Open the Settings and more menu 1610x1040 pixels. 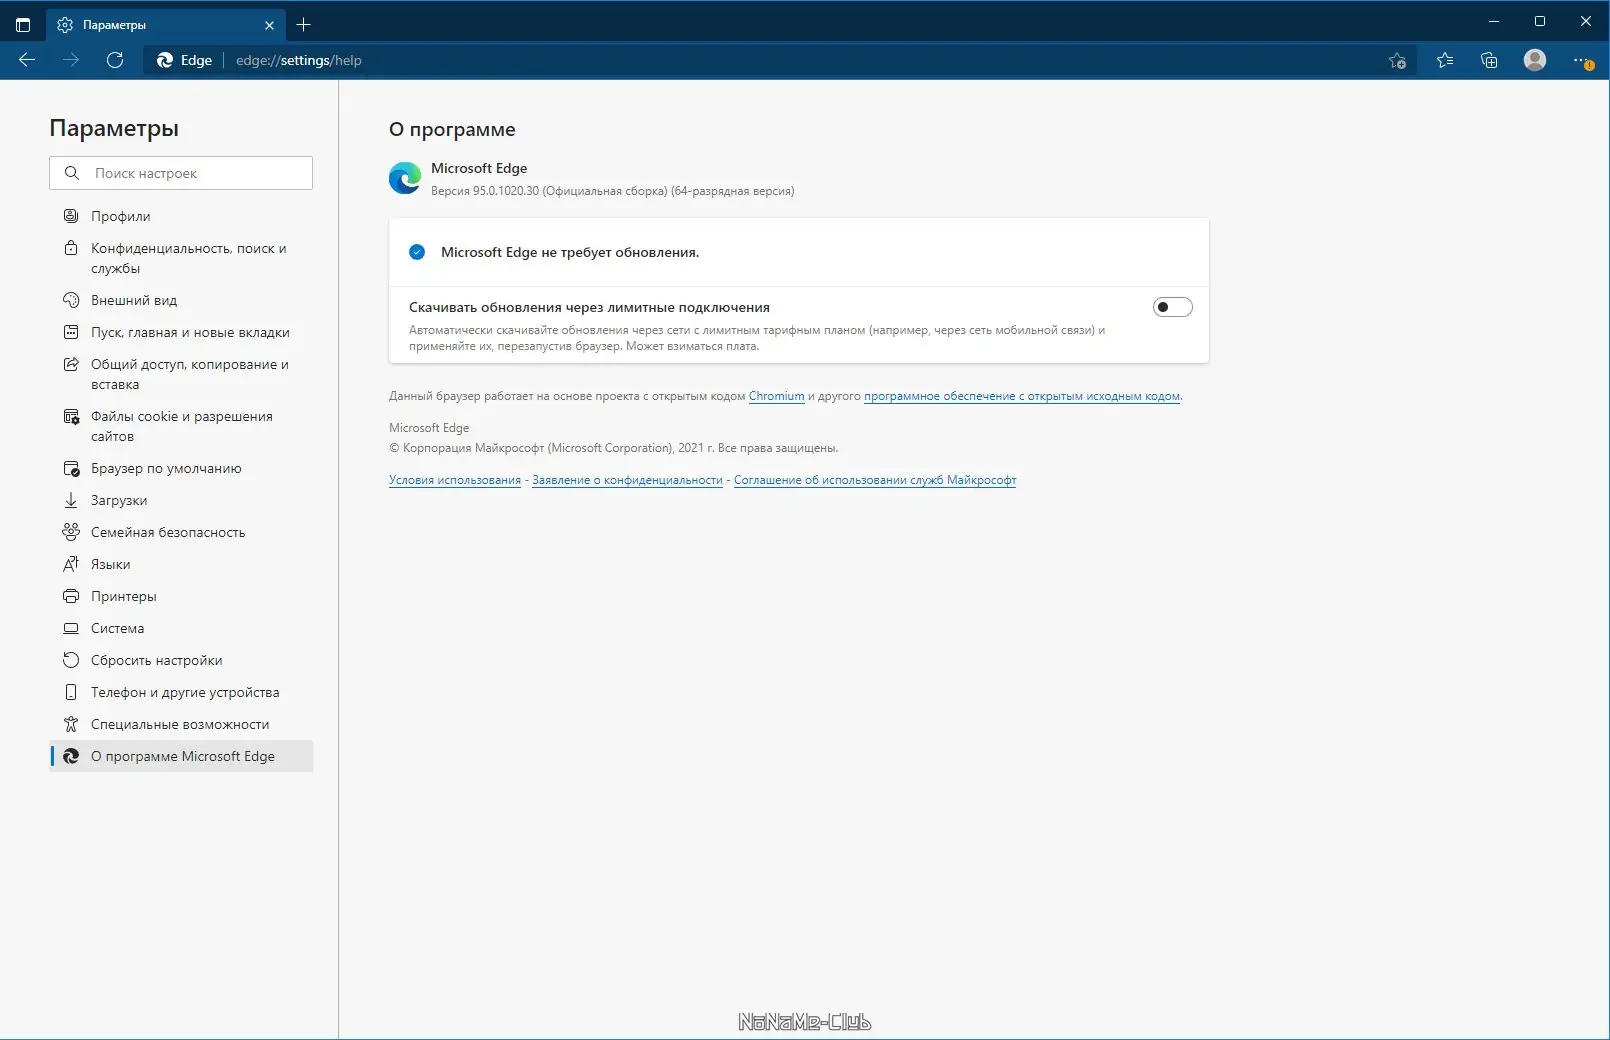tap(1583, 60)
